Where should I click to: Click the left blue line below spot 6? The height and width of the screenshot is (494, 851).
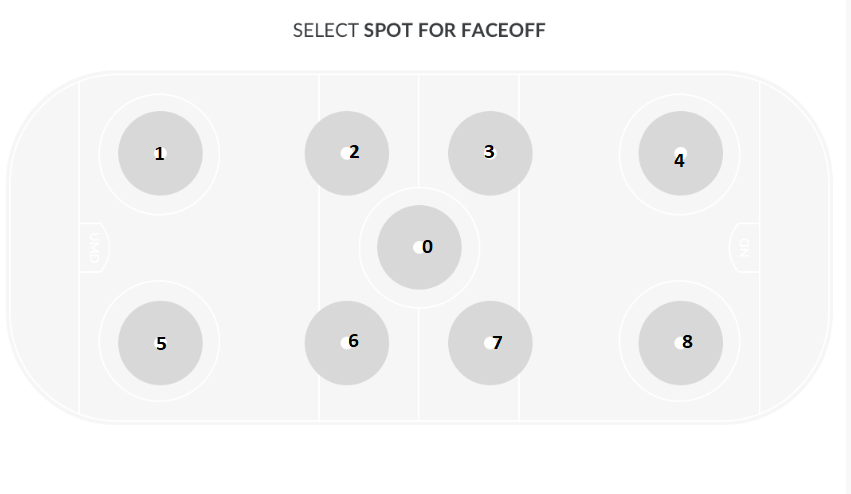pos(319,400)
